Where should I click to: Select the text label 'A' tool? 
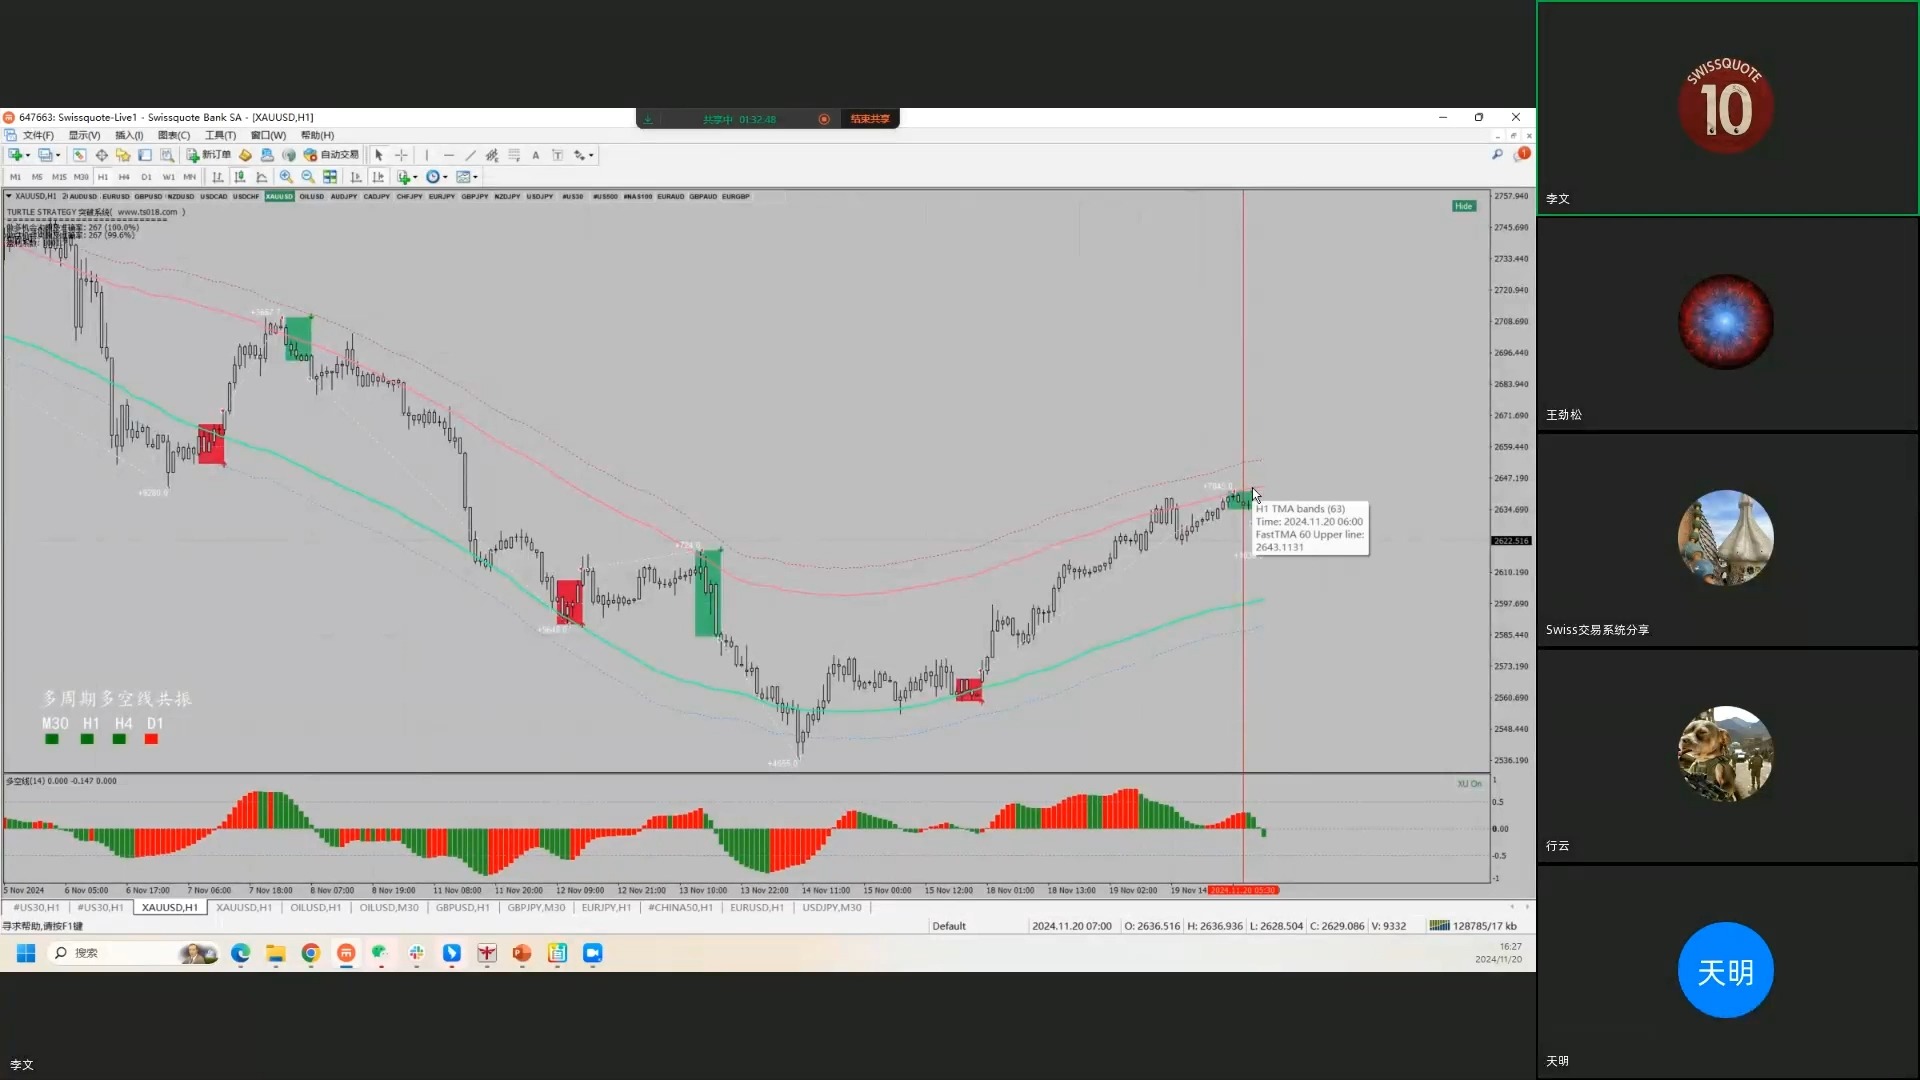pyautogui.click(x=536, y=155)
